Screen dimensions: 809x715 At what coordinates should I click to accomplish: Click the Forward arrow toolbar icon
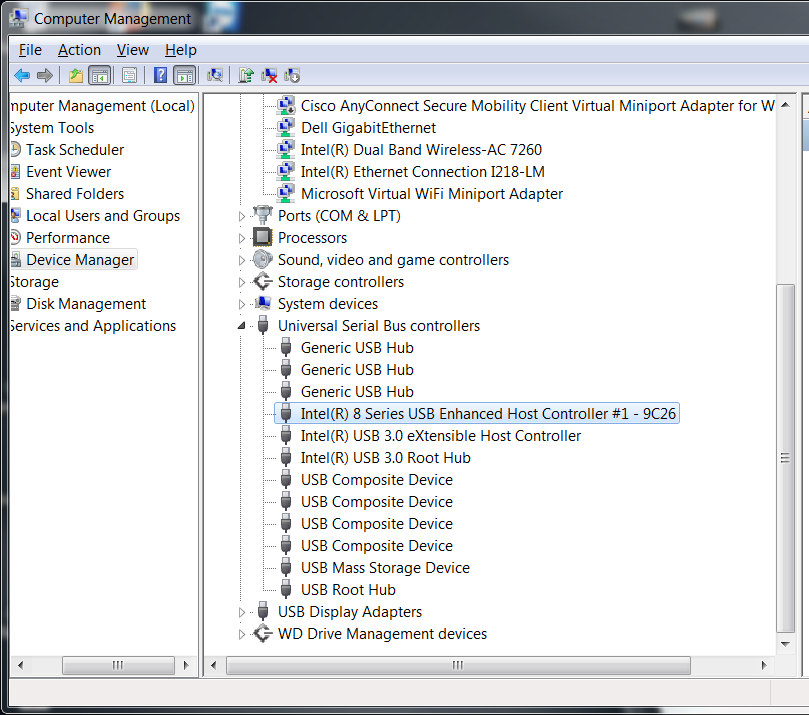tap(45, 76)
